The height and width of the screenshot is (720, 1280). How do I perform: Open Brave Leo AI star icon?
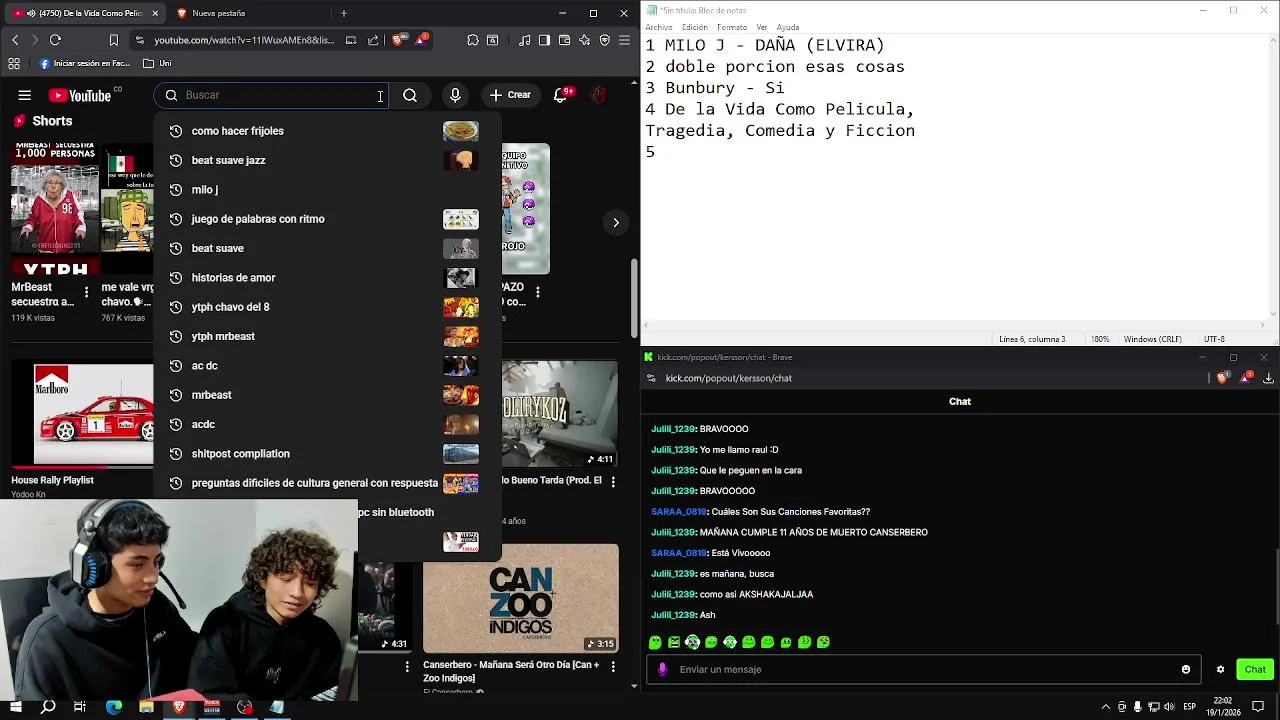pos(584,40)
